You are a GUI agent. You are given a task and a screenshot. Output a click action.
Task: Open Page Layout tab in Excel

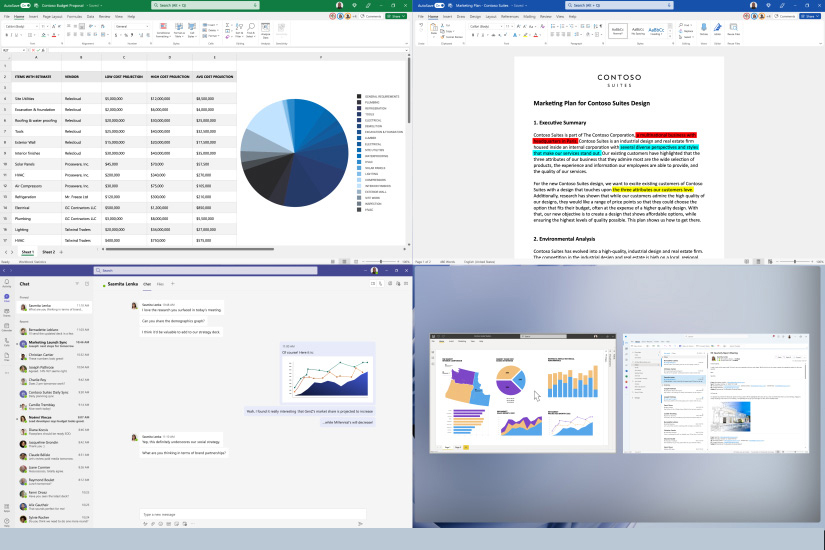(x=53, y=16)
